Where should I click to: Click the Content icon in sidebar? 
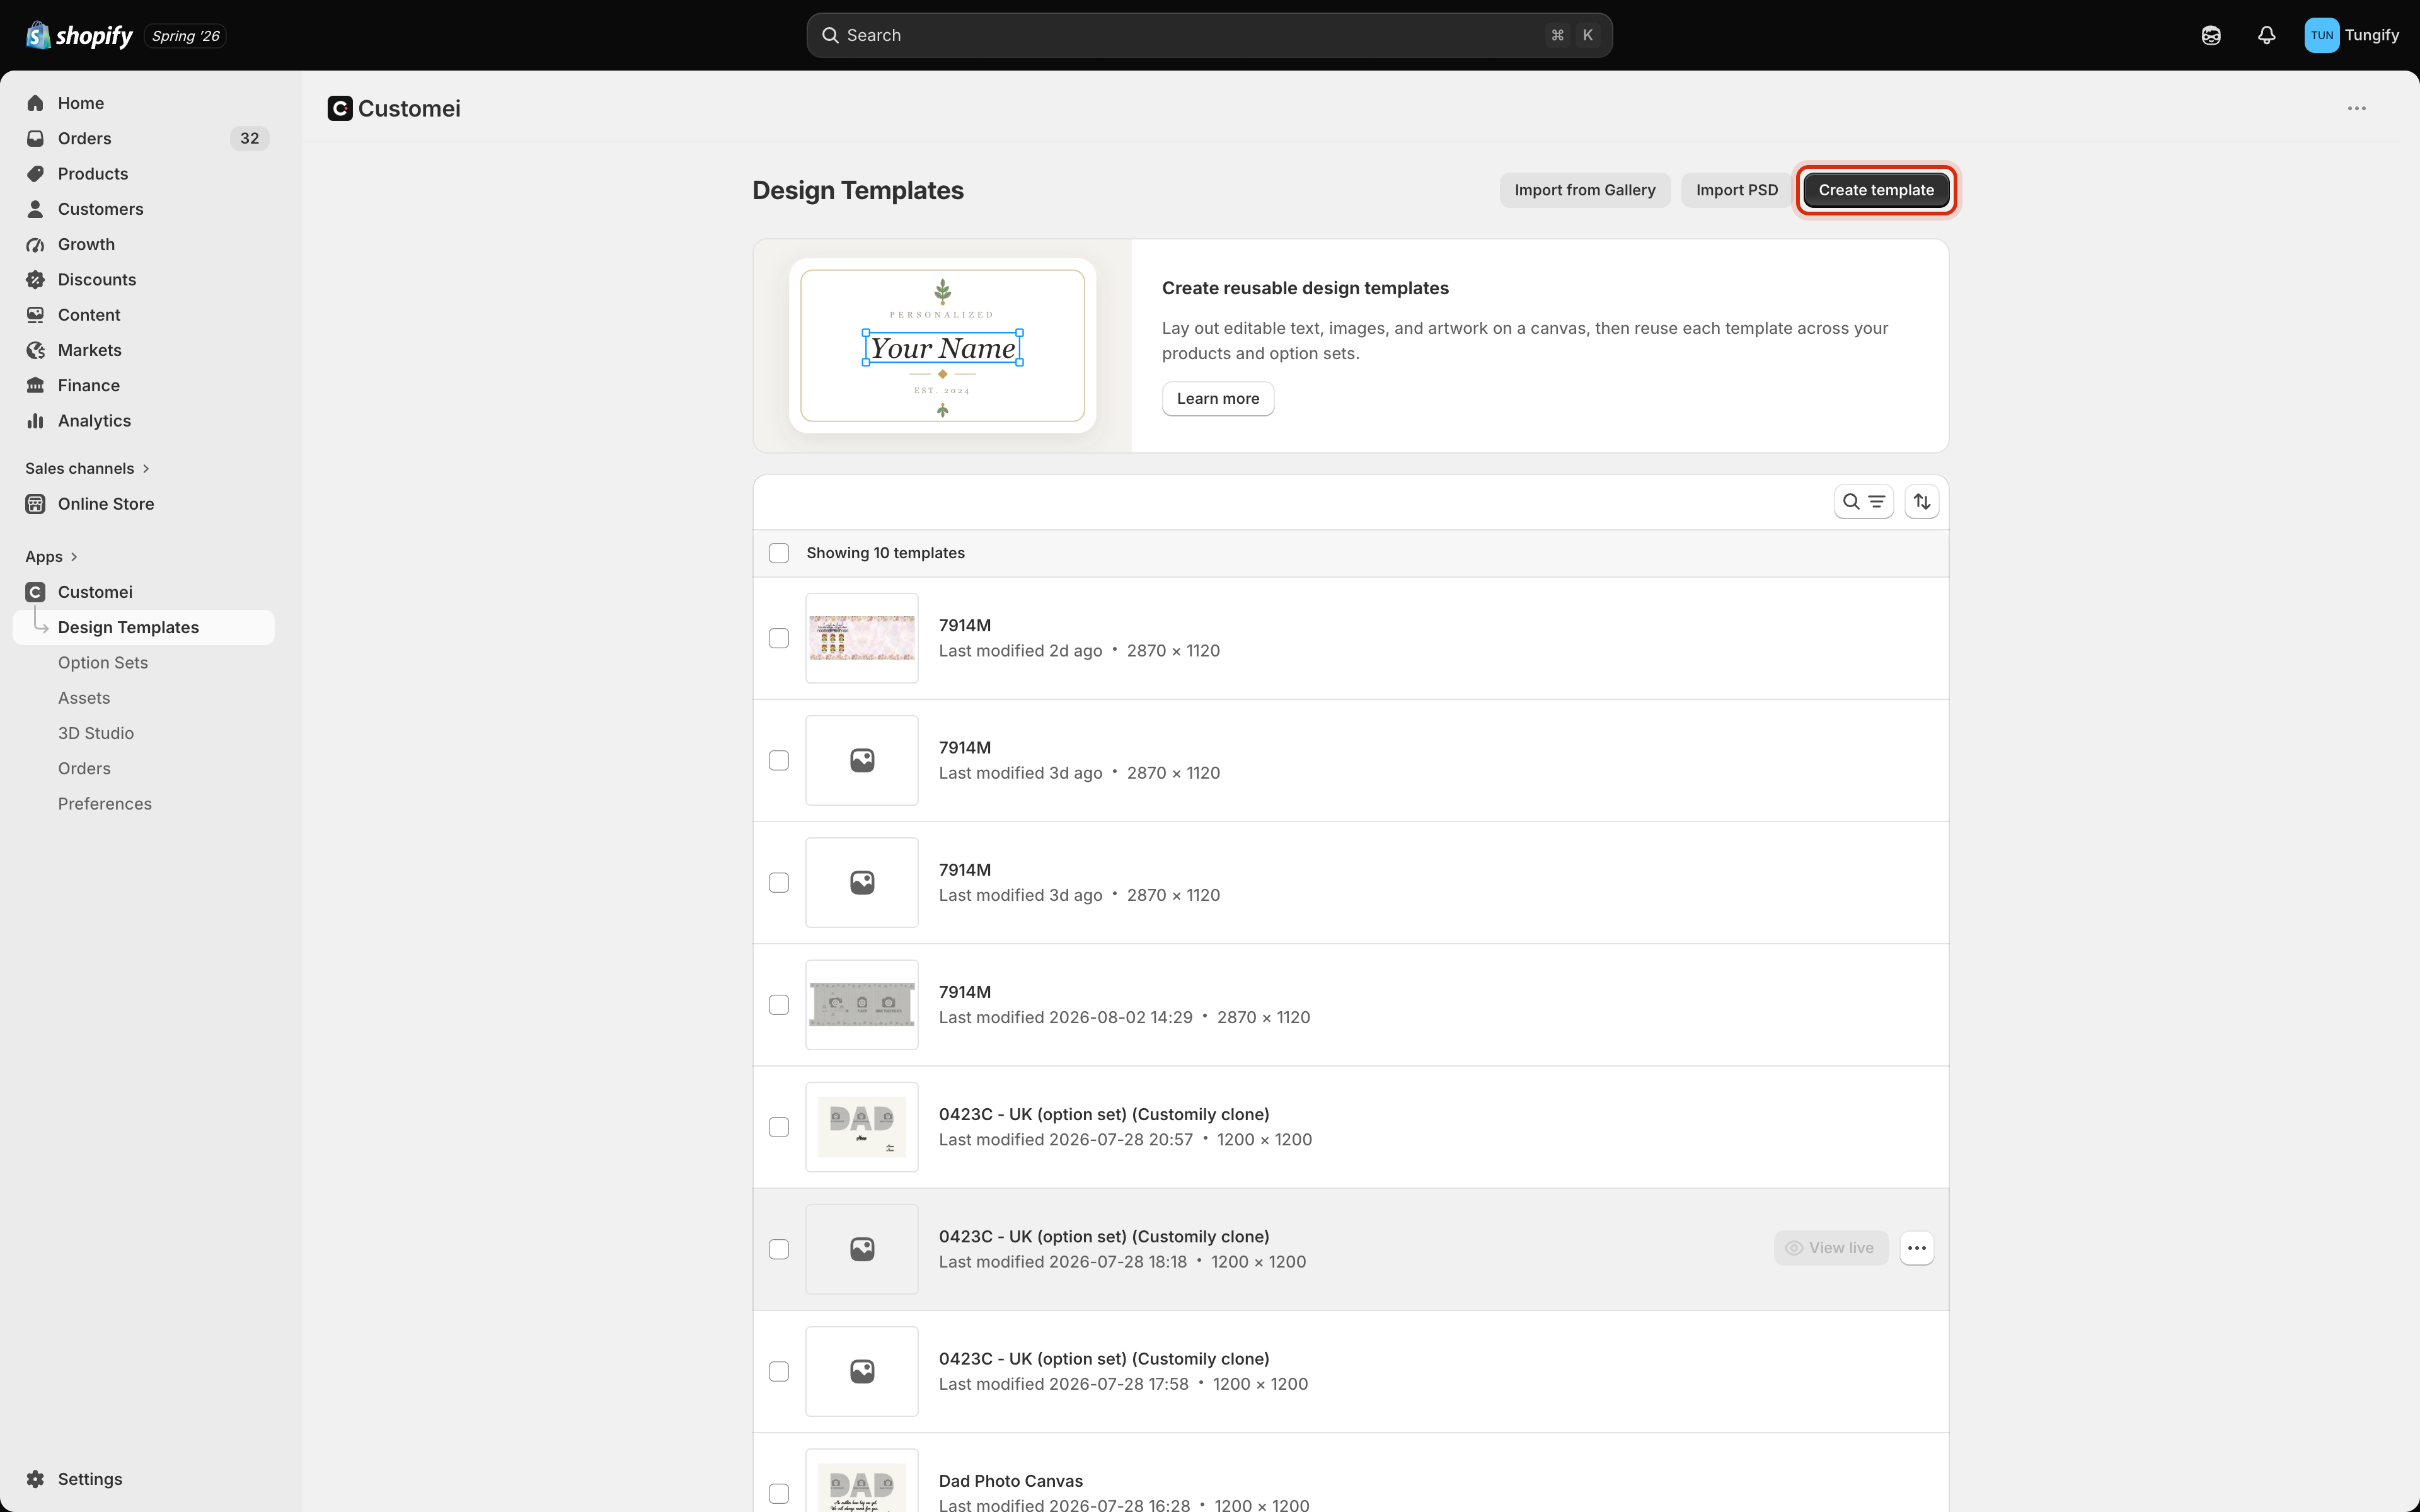click(x=36, y=315)
